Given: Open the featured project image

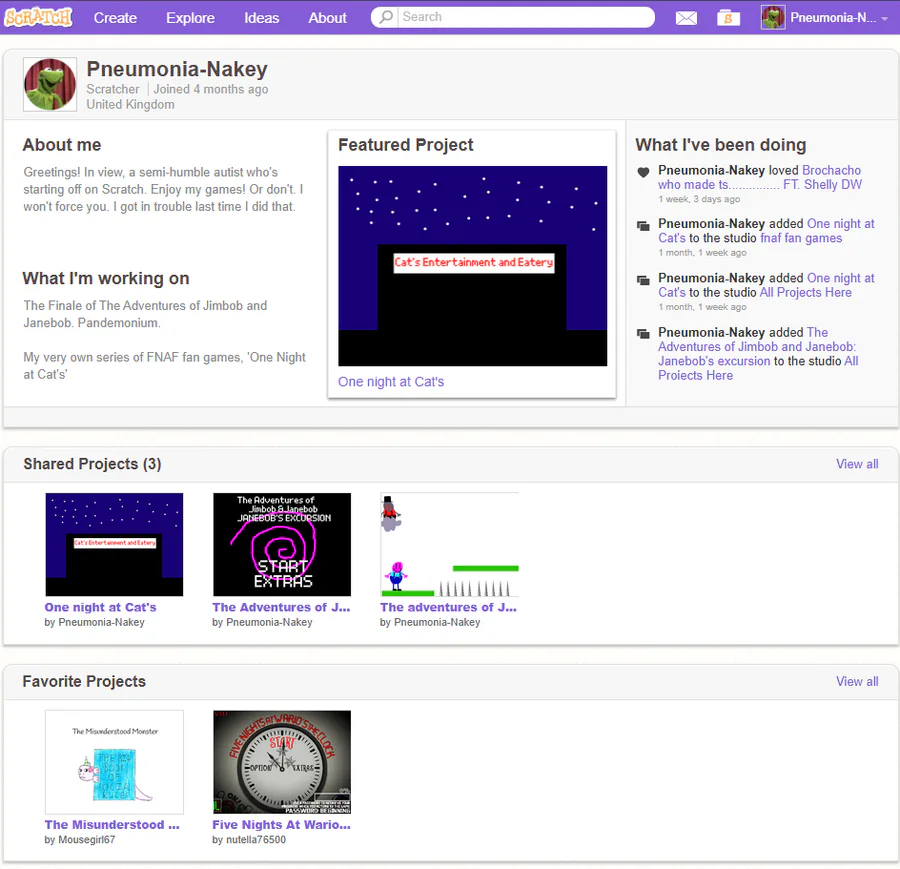Looking at the screenshot, I should pos(472,266).
